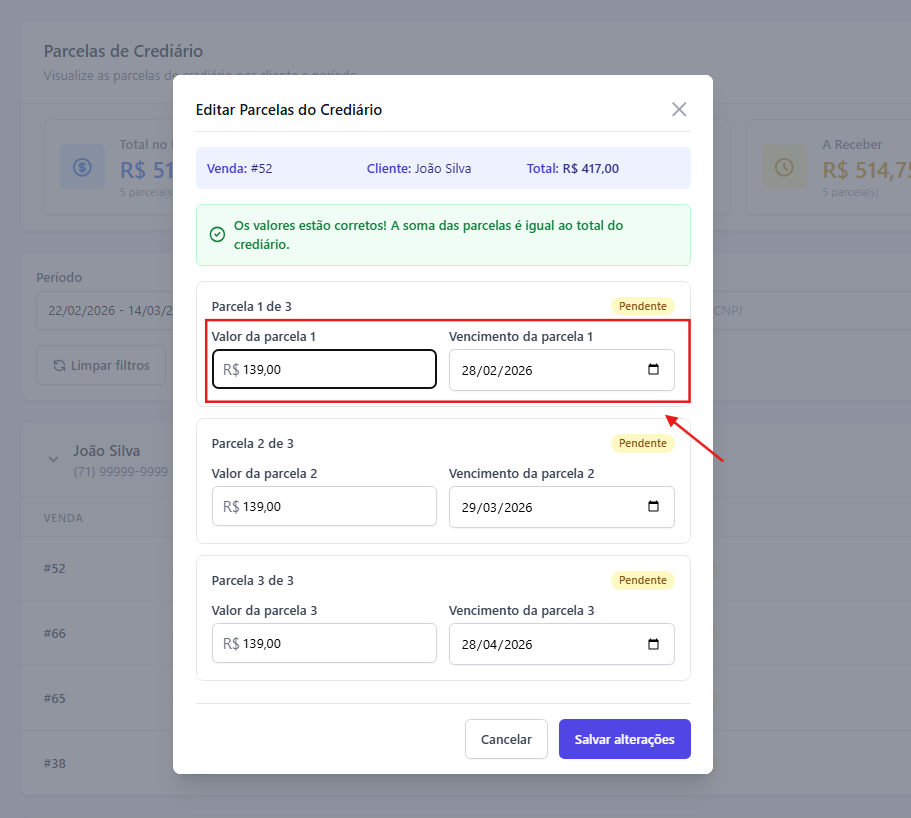Open calendar picker for parcela 1 due date
This screenshot has height=818, width=911.
(x=654, y=369)
